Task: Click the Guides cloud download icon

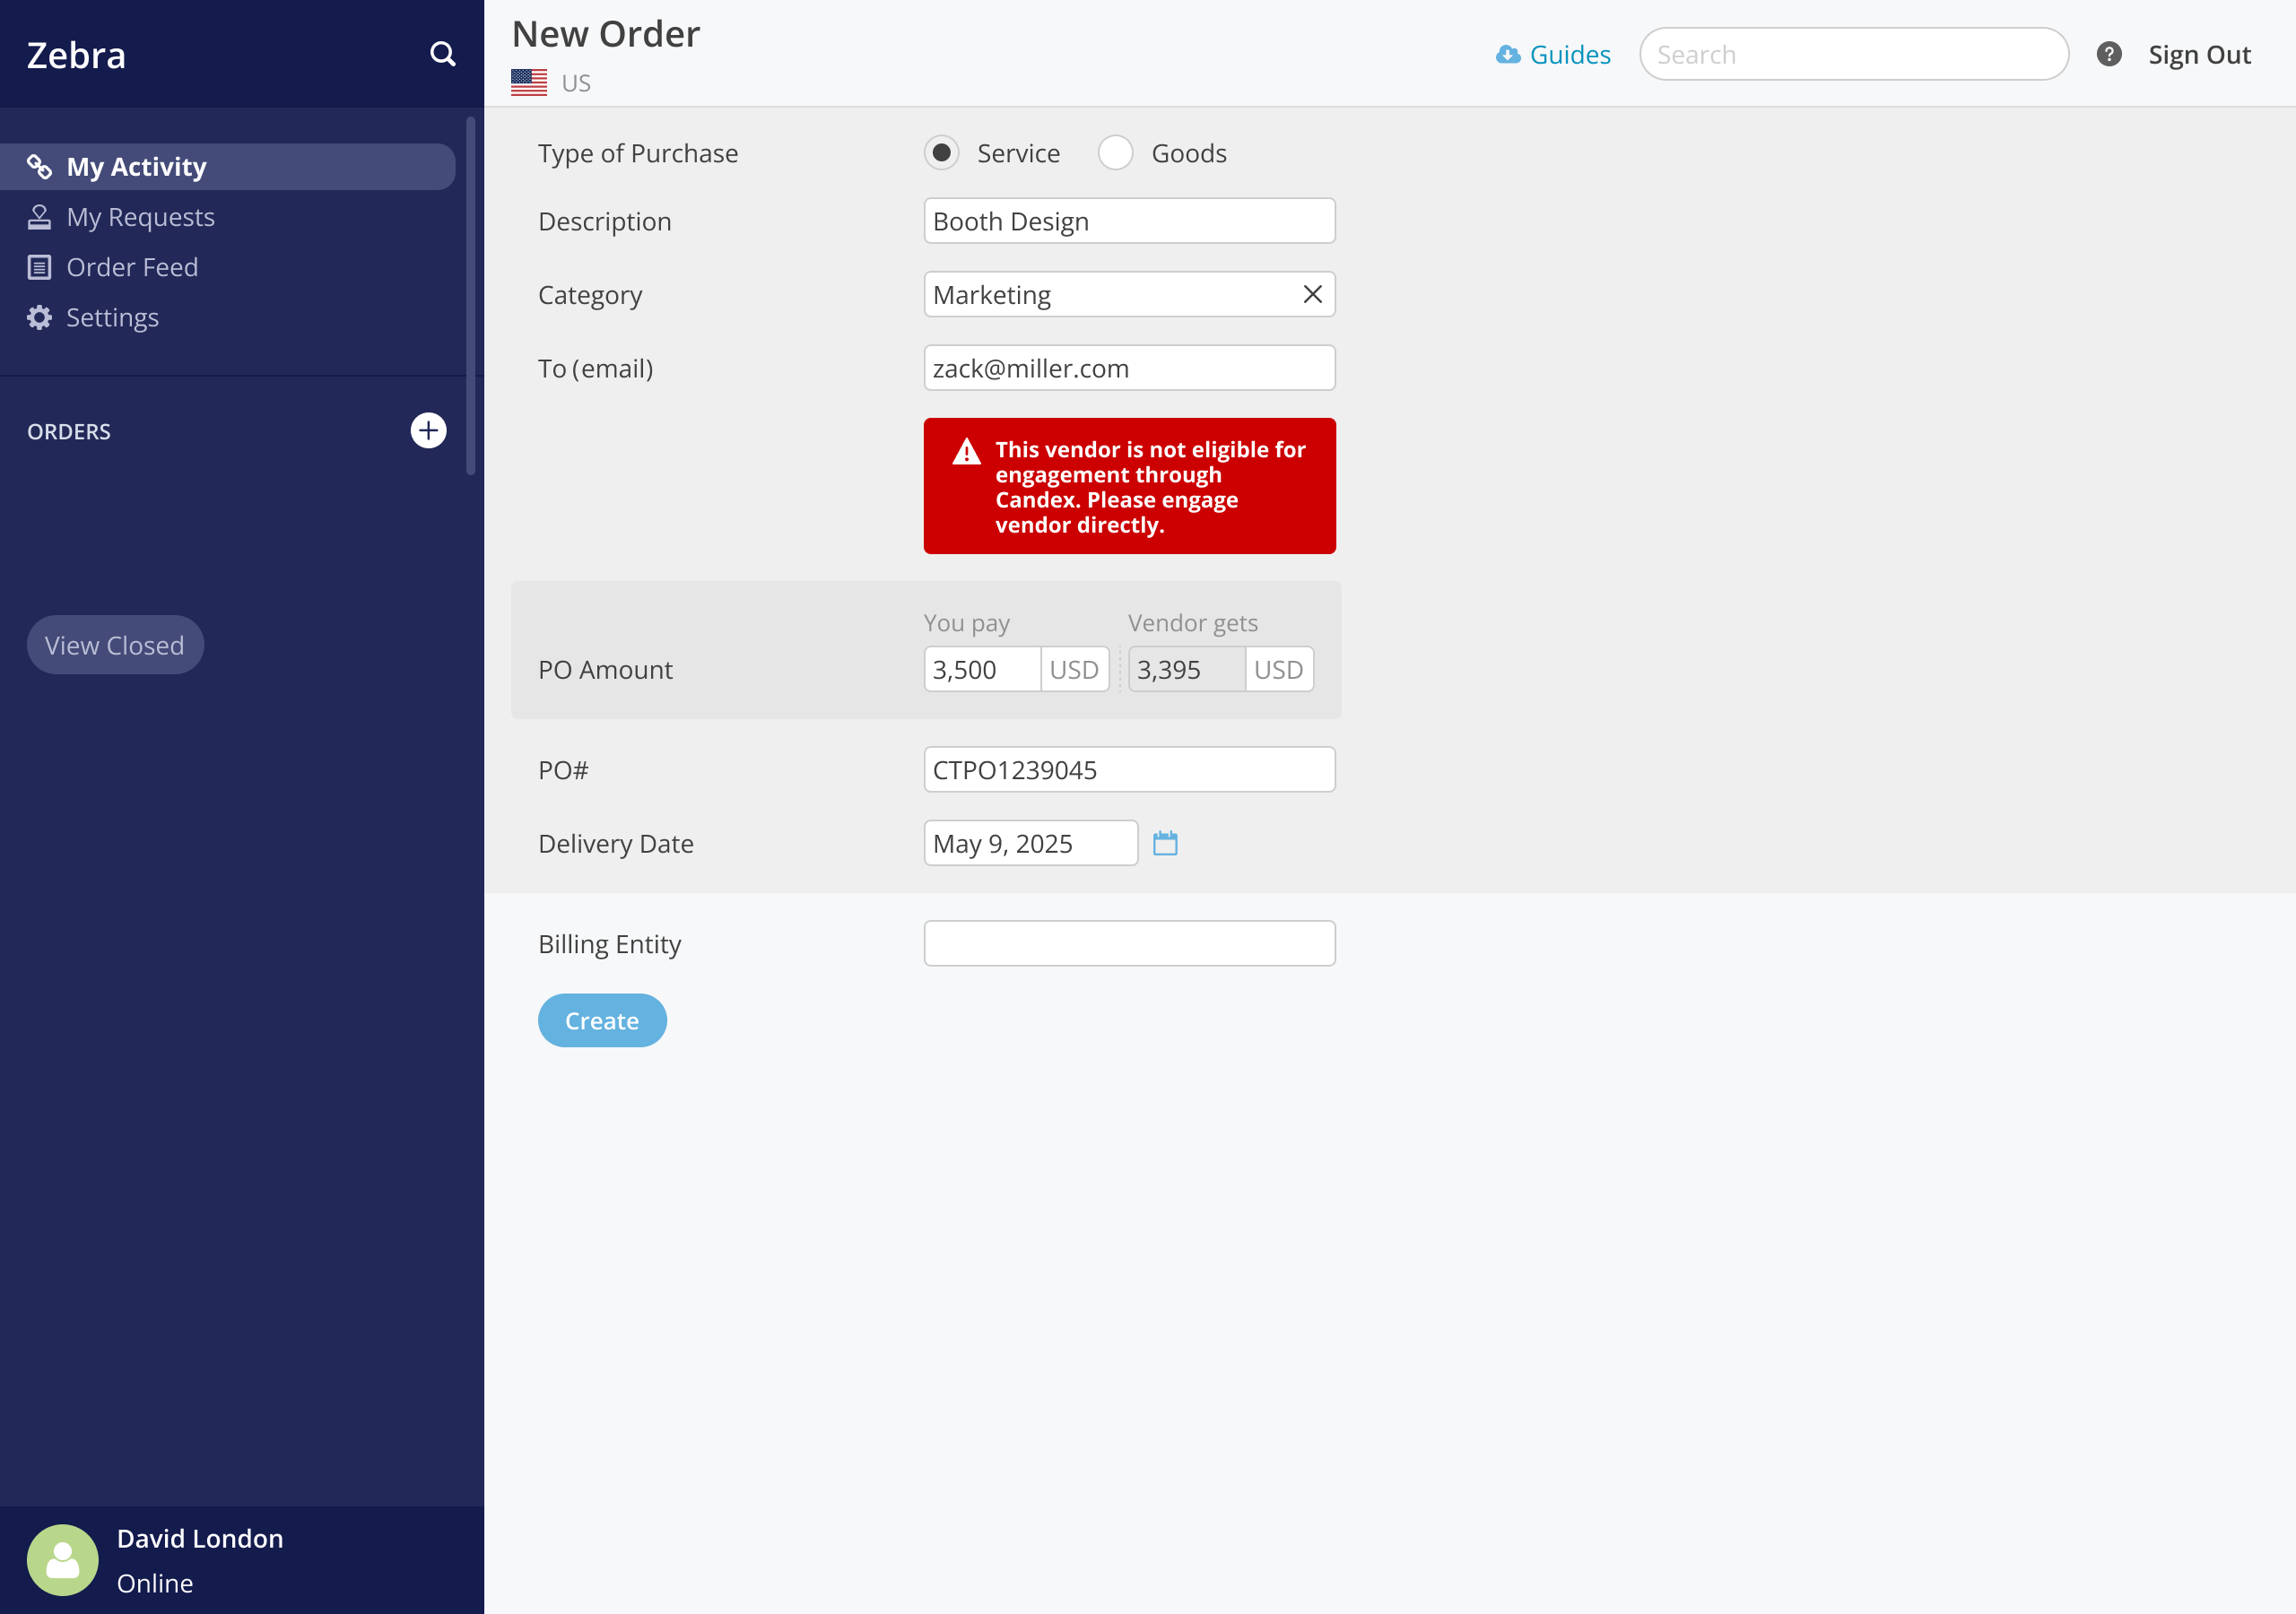Action: pyautogui.click(x=1507, y=55)
